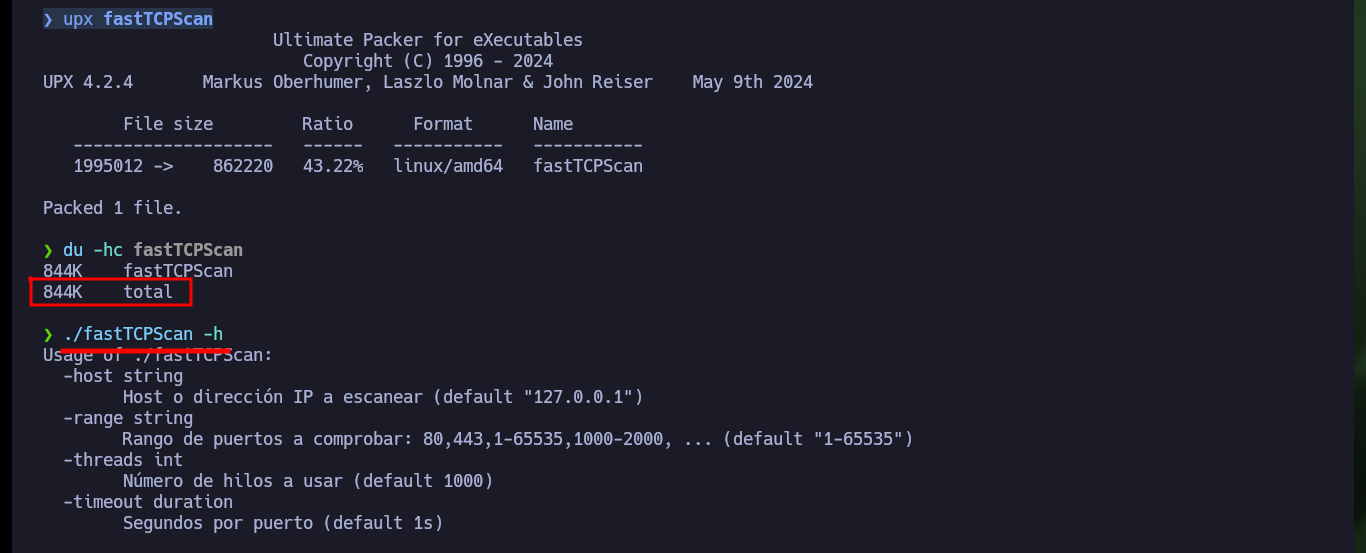Click the prompt arrow before upx command

(x=48, y=20)
